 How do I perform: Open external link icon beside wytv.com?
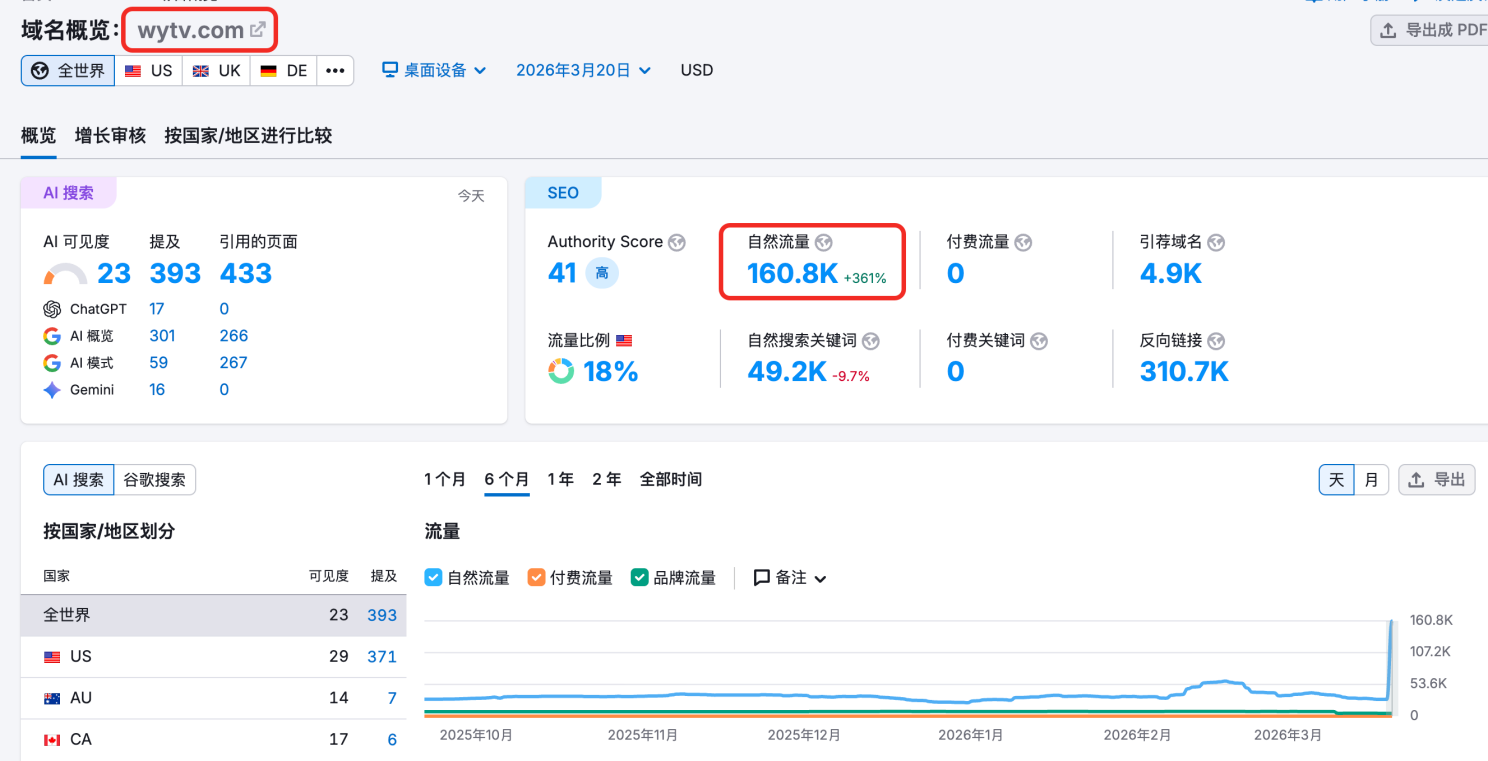258,30
